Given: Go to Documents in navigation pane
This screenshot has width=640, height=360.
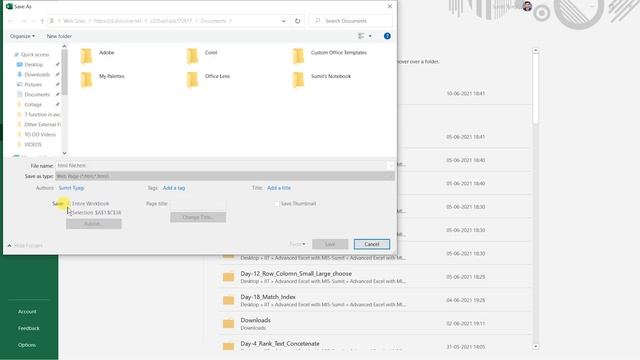Looking at the screenshot, I should coord(33,94).
